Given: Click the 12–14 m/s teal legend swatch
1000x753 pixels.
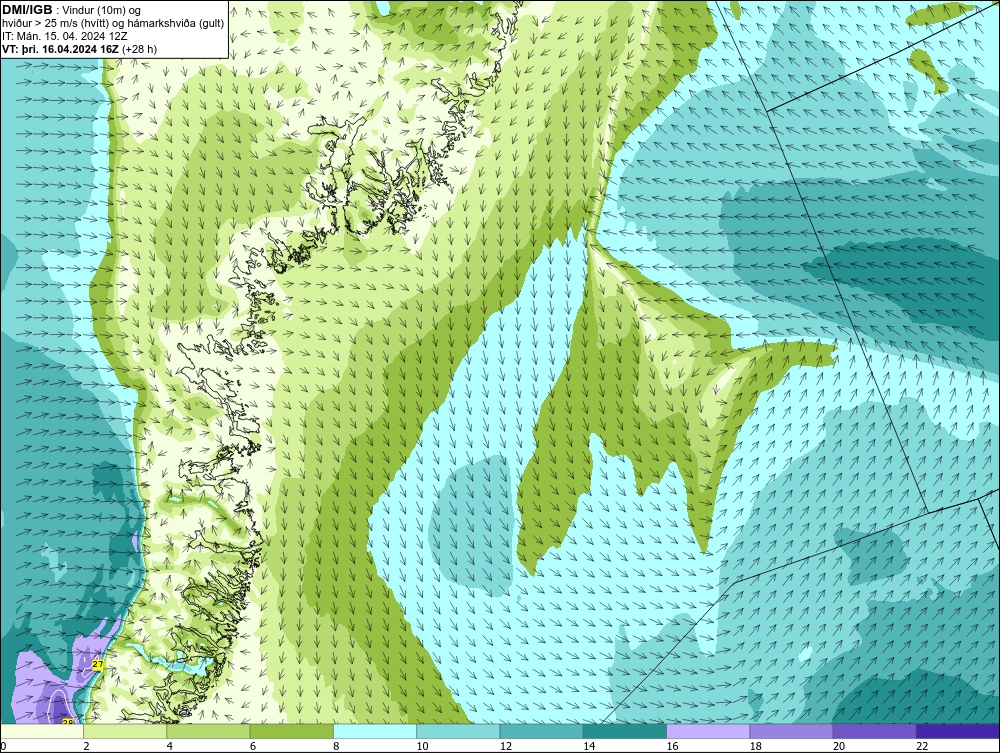Looking at the screenshot, I should (x=541, y=731).
